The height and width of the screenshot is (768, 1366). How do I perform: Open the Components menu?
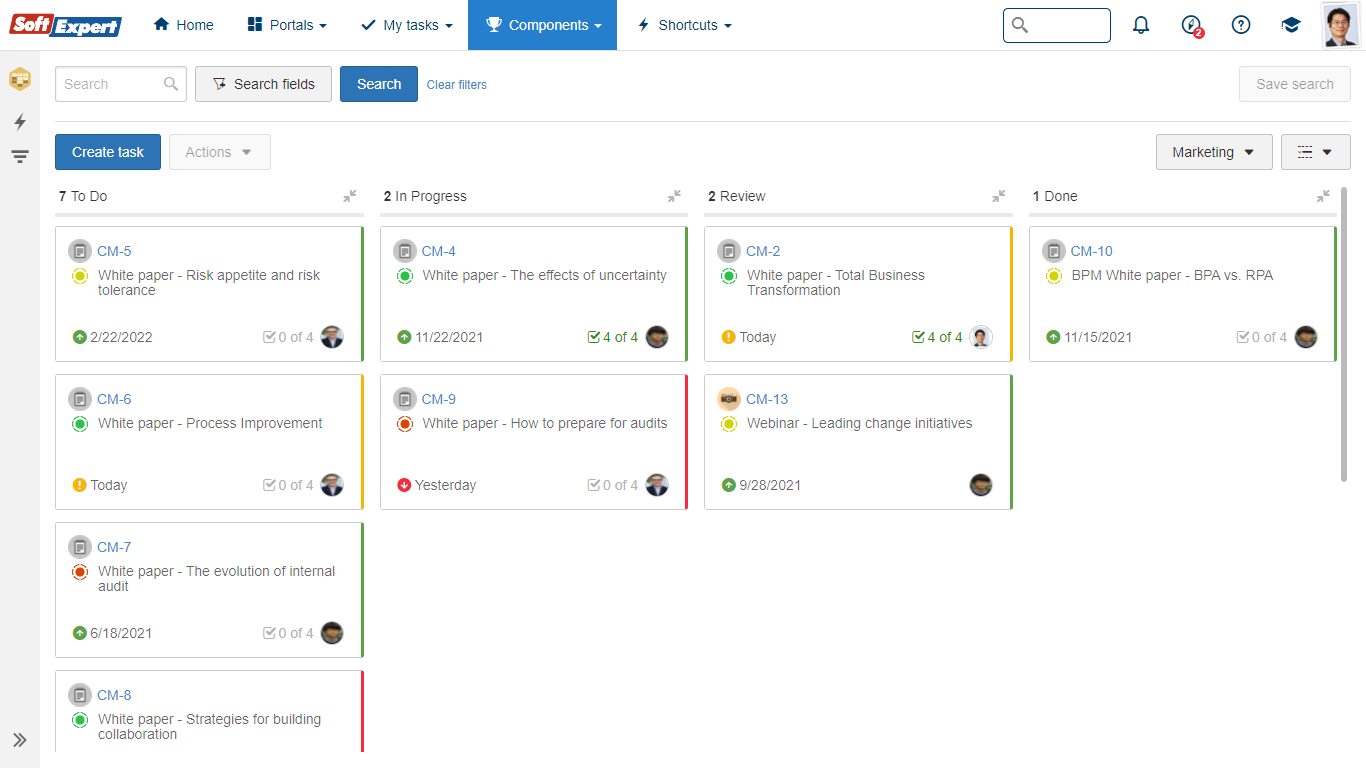point(542,25)
